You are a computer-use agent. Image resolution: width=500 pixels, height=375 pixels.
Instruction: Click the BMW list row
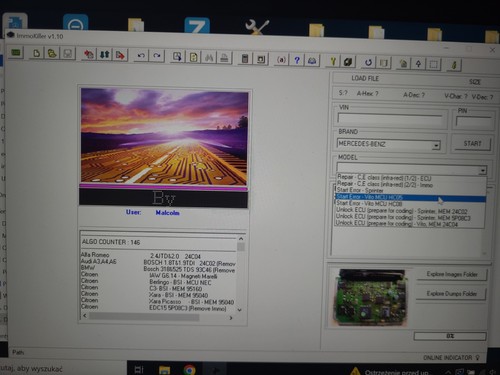[159, 269]
